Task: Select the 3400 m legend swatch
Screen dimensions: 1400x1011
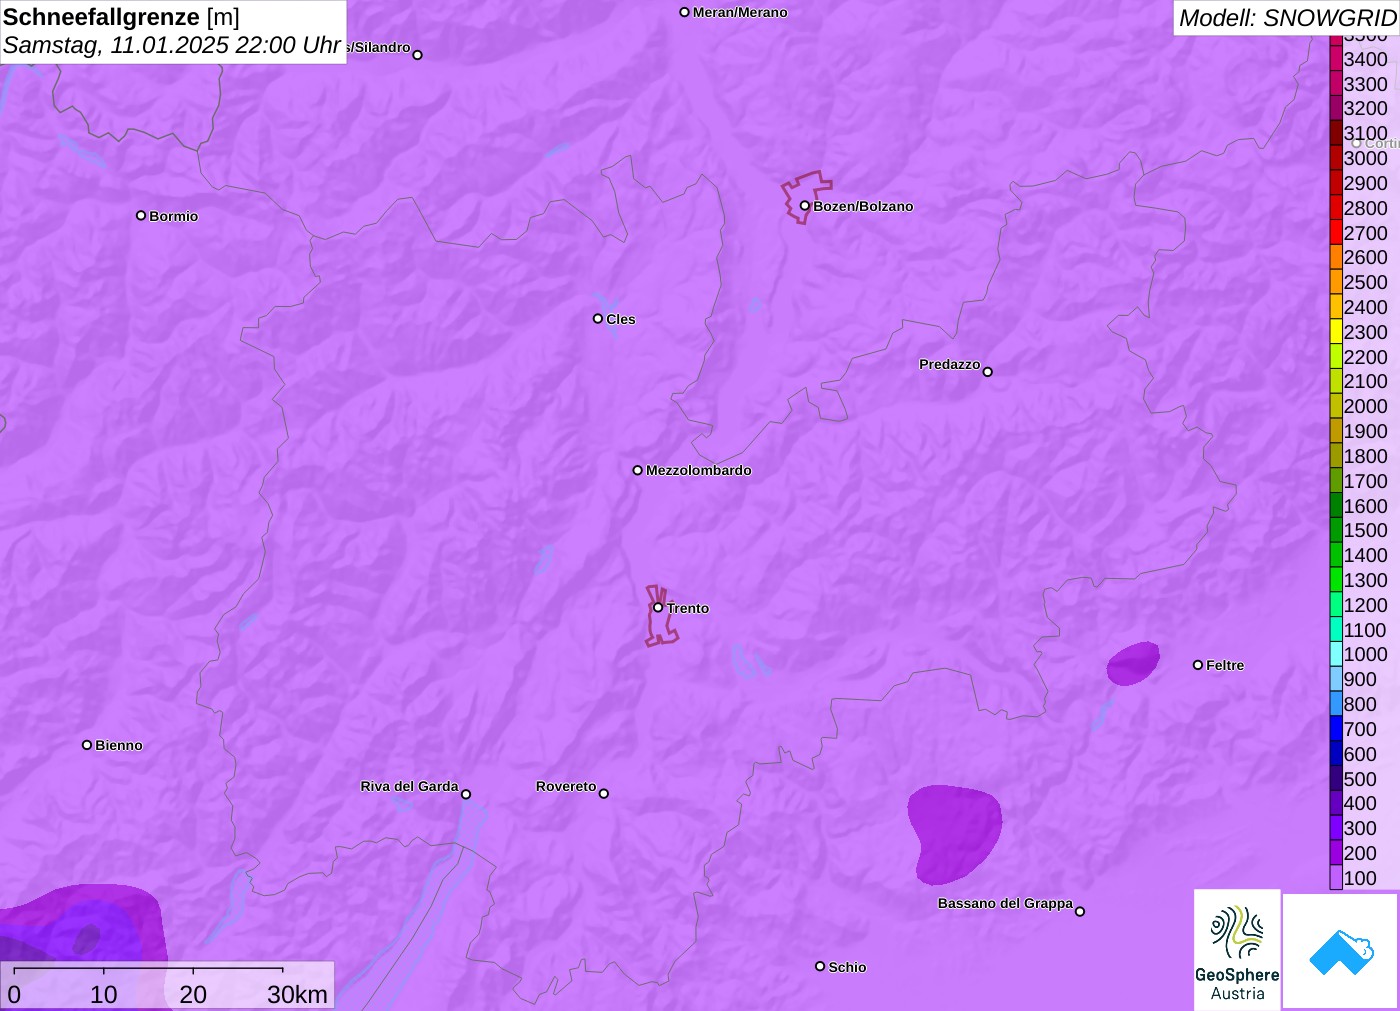Action: tap(1336, 59)
